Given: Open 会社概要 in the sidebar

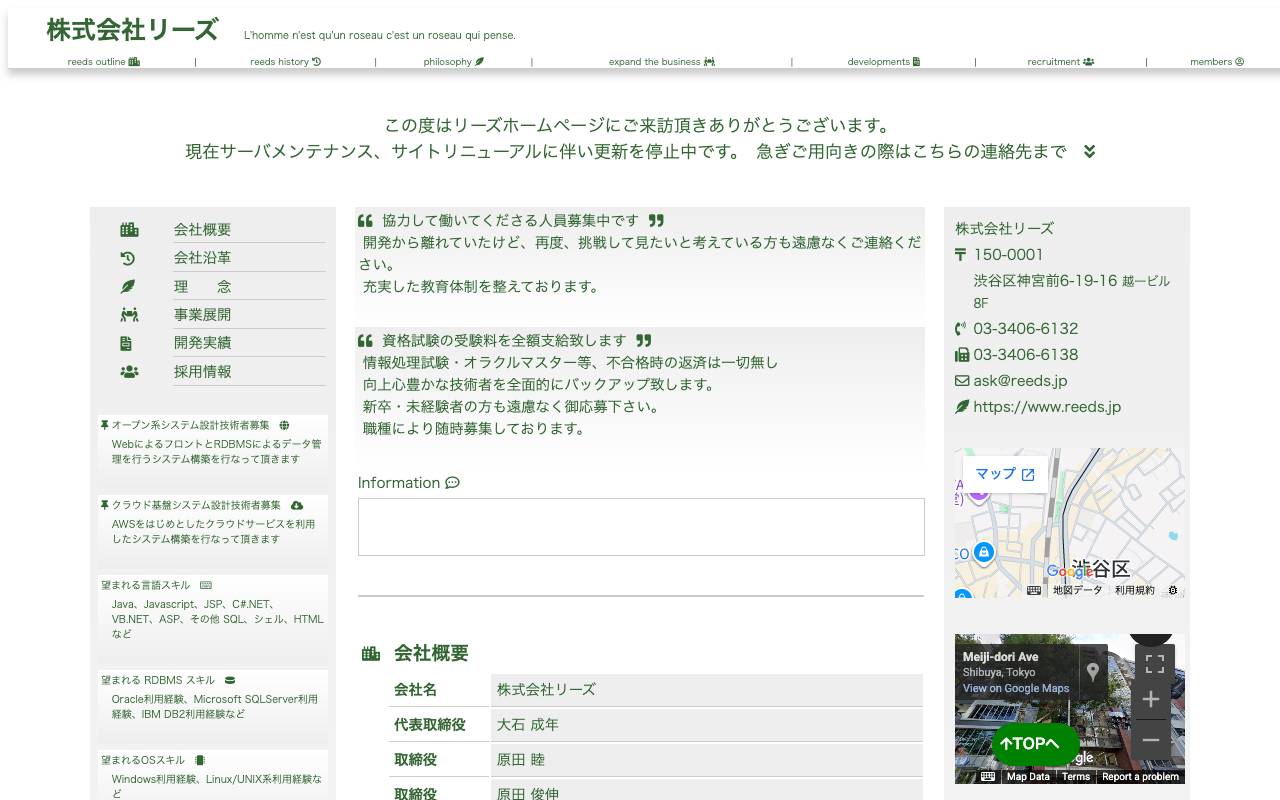Looking at the screenshot, I should 203,230.
